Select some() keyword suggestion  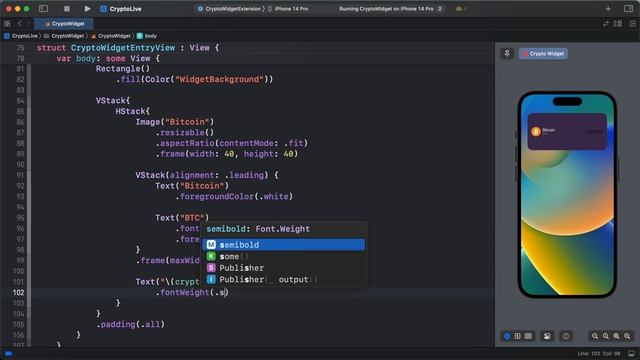pyautogui.click(x=284, y=256)
